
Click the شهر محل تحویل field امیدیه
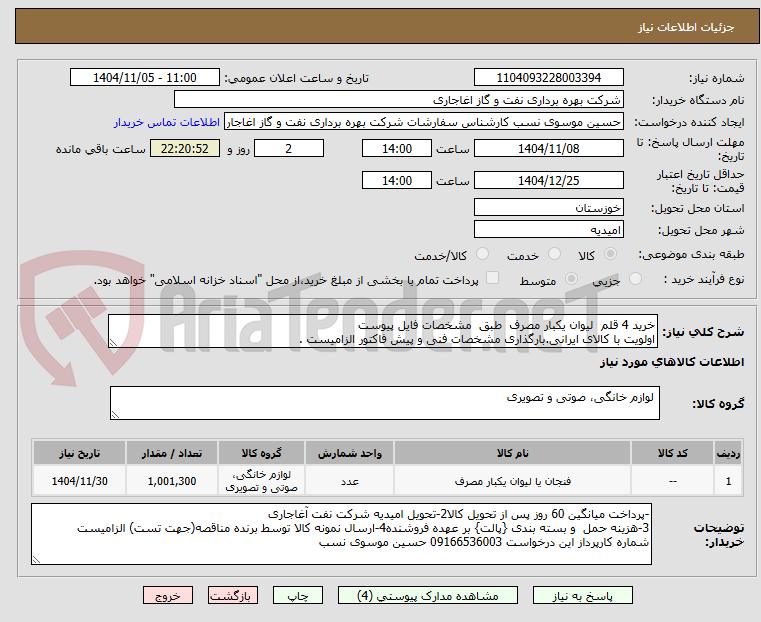coord(548,229)
